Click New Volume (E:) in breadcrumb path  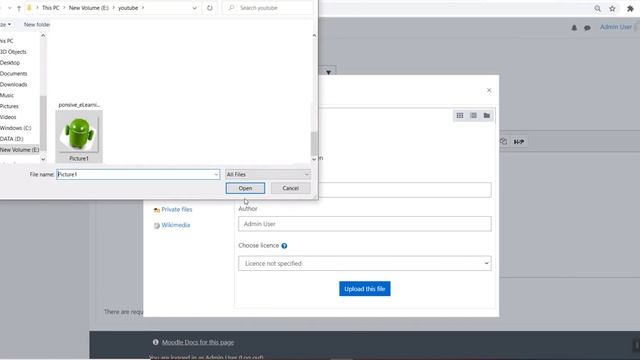click(x=89, y=8)
